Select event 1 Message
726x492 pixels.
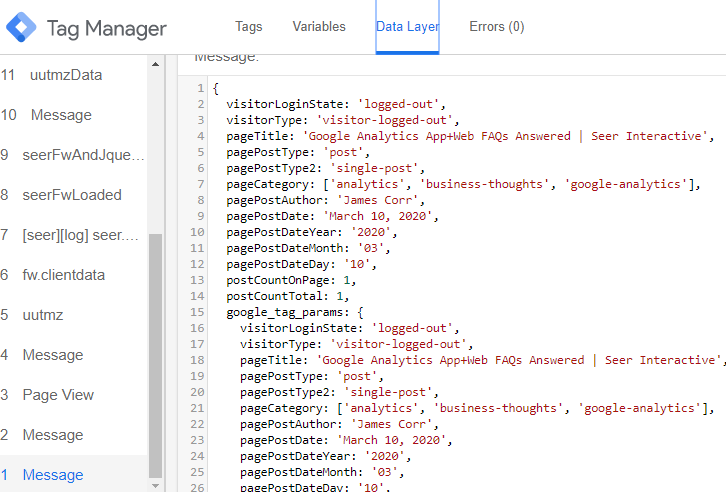click(53, 475)
